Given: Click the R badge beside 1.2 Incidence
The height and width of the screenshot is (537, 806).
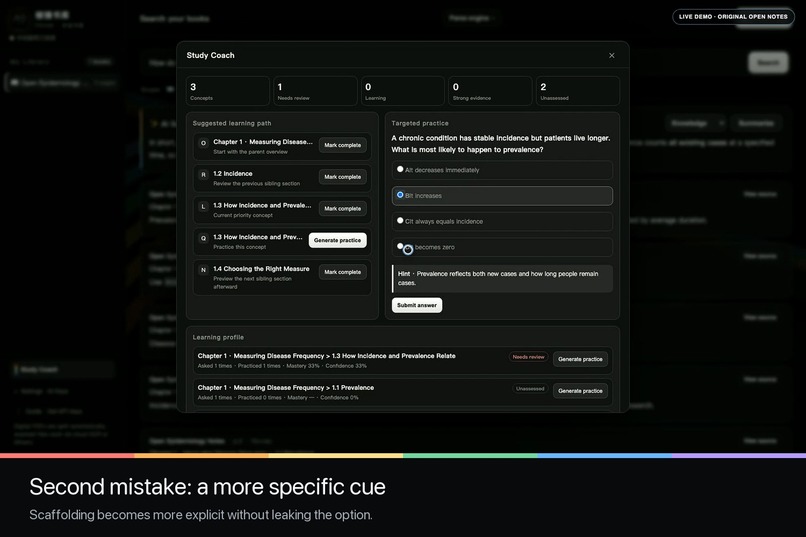Looking at the screenshot, I should pyautogui.click(x=203, y=175).
